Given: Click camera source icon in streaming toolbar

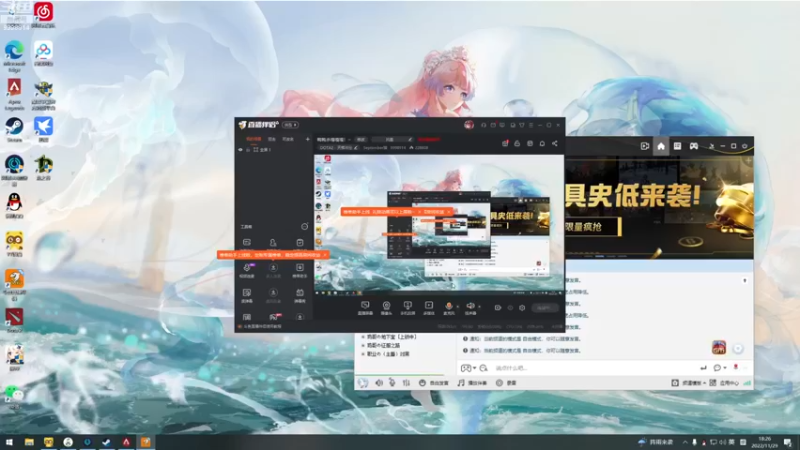Looking at the screenshot, I should (386, 307).
